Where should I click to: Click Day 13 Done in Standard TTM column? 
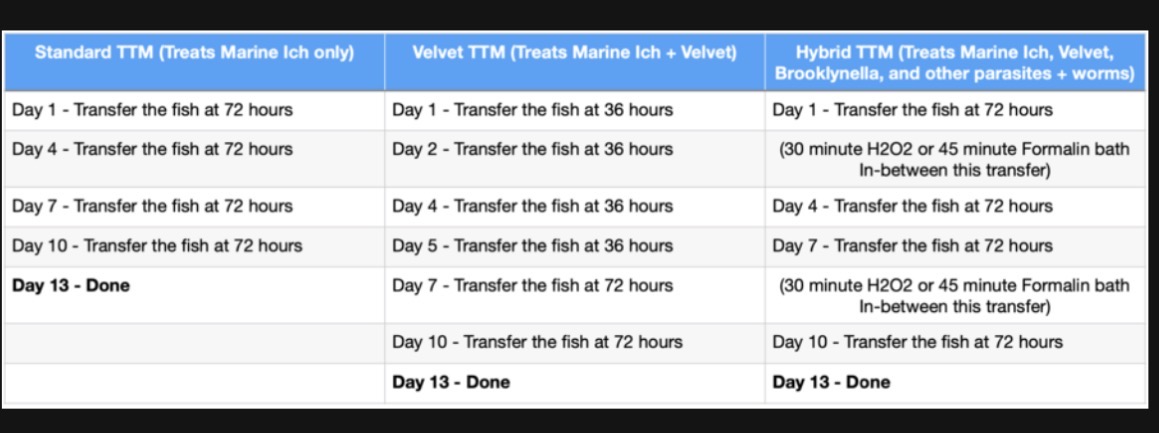point(71,286)
